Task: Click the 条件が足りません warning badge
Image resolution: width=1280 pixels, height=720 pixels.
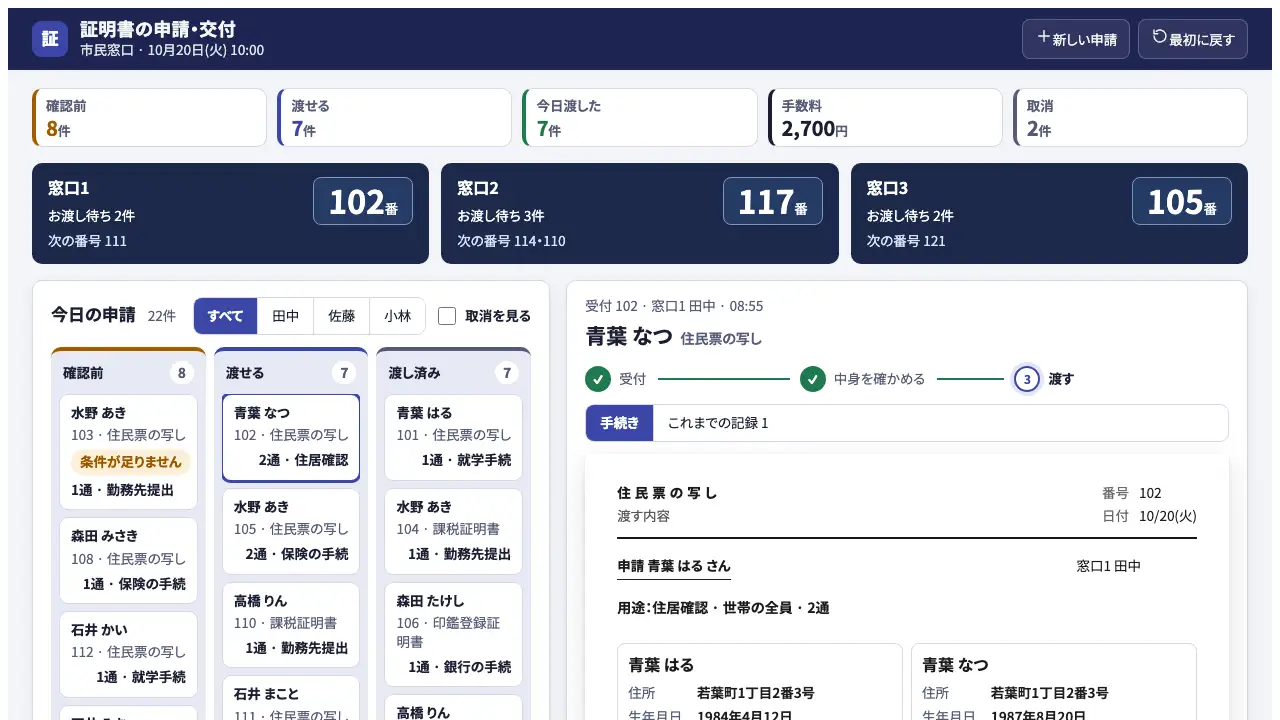Action: pyautogui.click(x=131, y=462)
